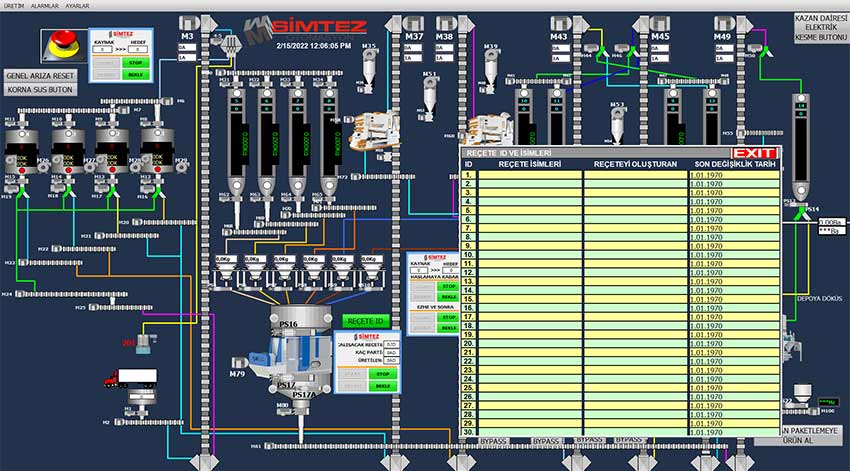This screenshot has width=850, height=471.
Task: Select the M43 elevator motor icon
Action: point(561,23)
